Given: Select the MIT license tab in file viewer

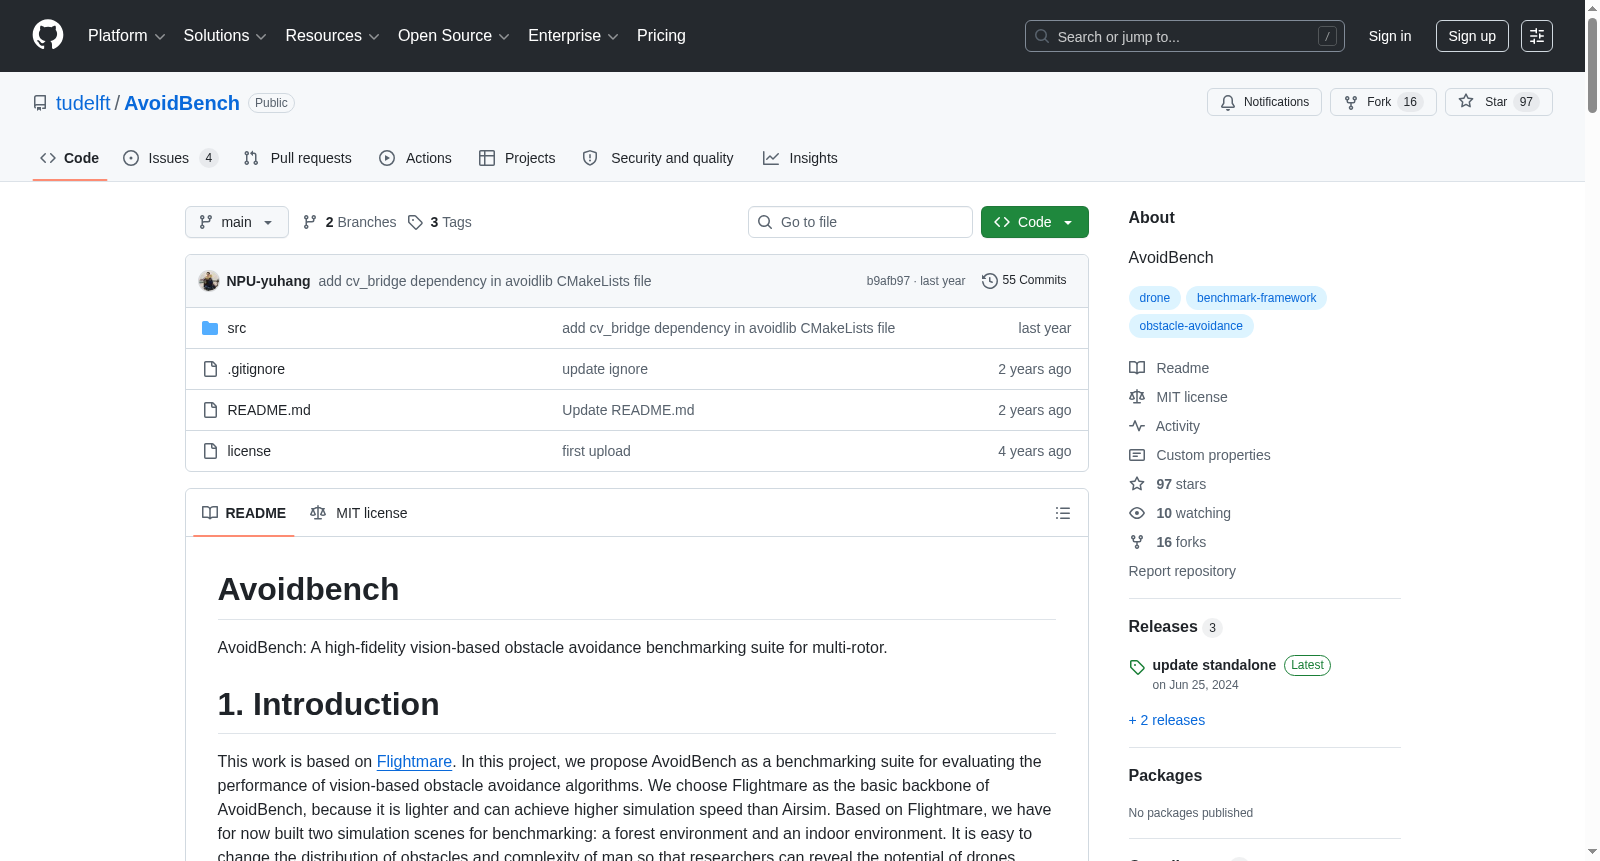Looking at the screenshot, I should pos(359,513).
